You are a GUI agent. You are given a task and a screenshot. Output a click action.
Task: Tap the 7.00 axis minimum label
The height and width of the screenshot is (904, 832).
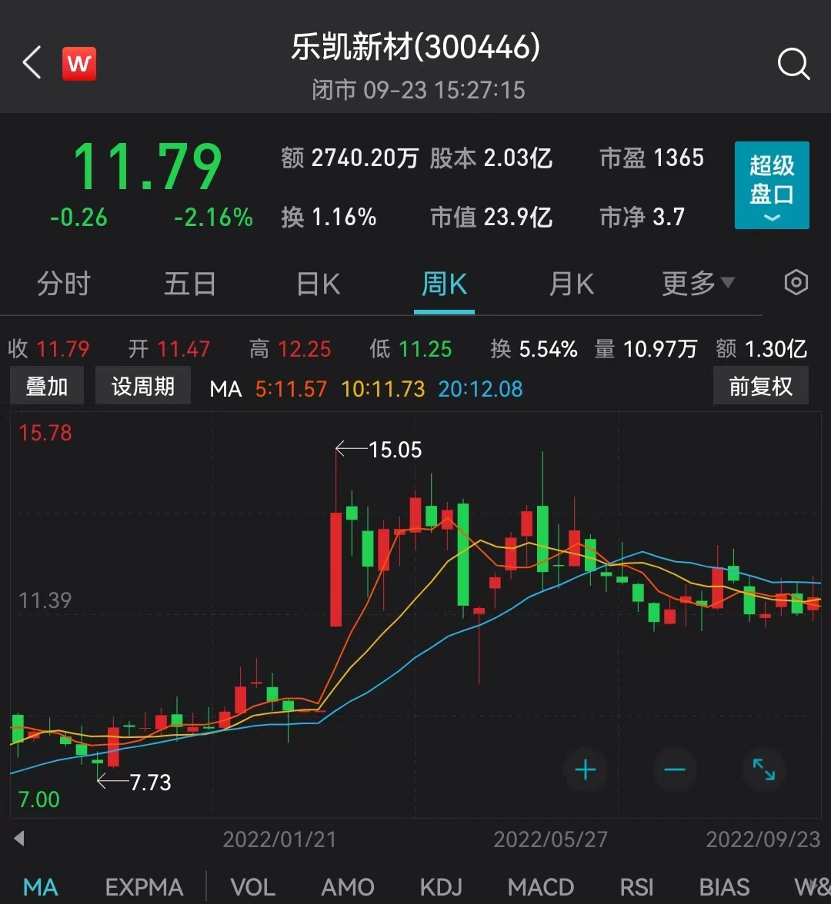(39, 800)
